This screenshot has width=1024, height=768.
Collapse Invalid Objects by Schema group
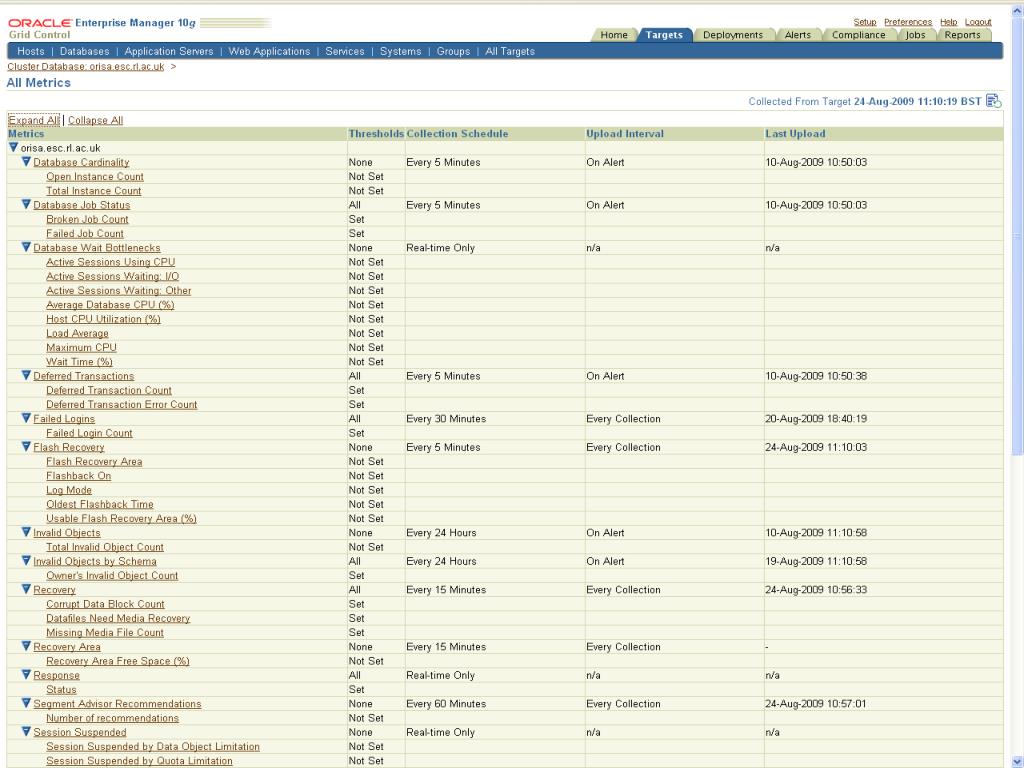(x=26, y=560)
